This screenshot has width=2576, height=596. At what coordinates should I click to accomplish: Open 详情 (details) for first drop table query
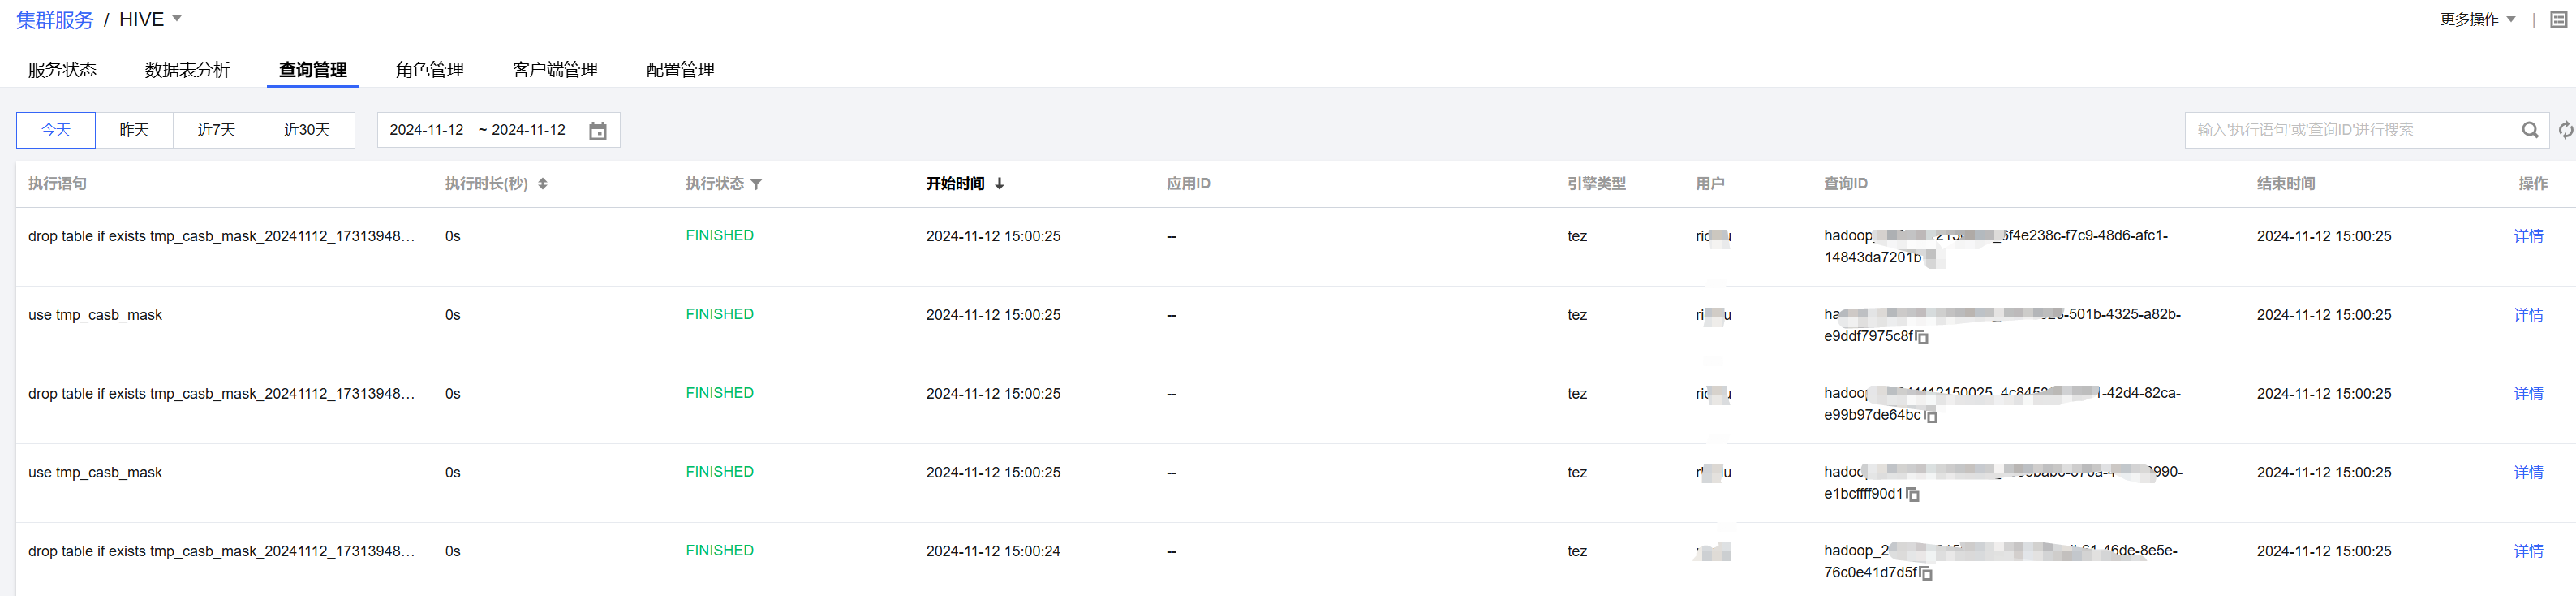tap(2527, 236)
